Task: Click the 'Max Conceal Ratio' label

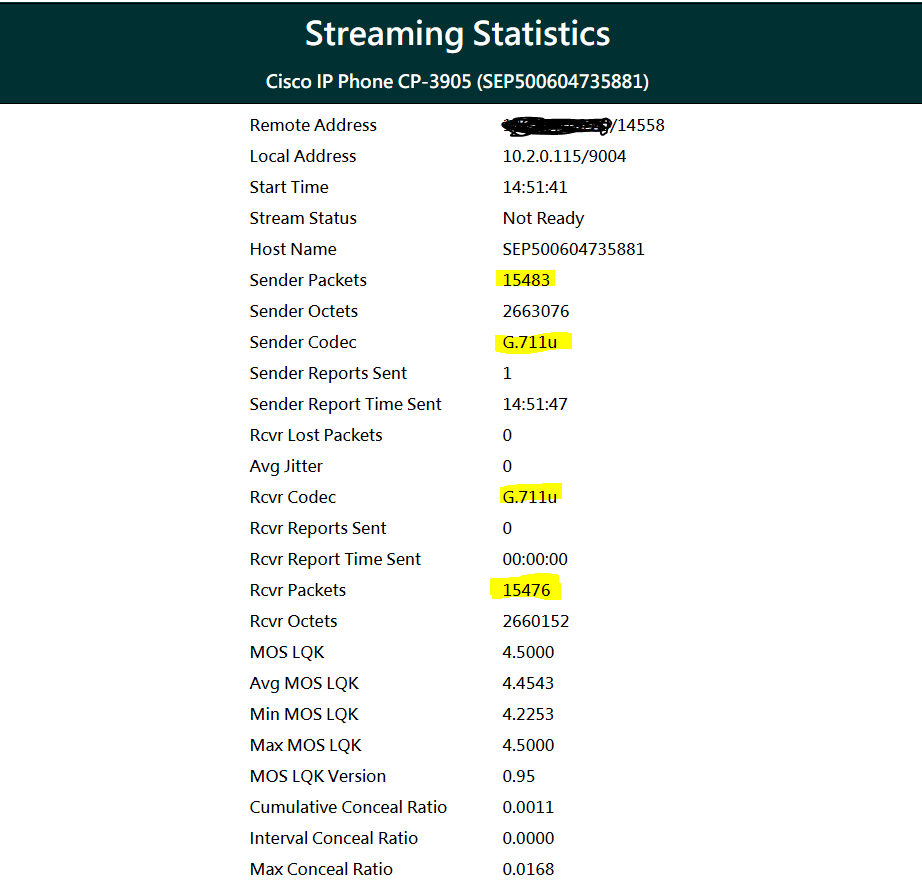Action: click(x=321, y=870)
